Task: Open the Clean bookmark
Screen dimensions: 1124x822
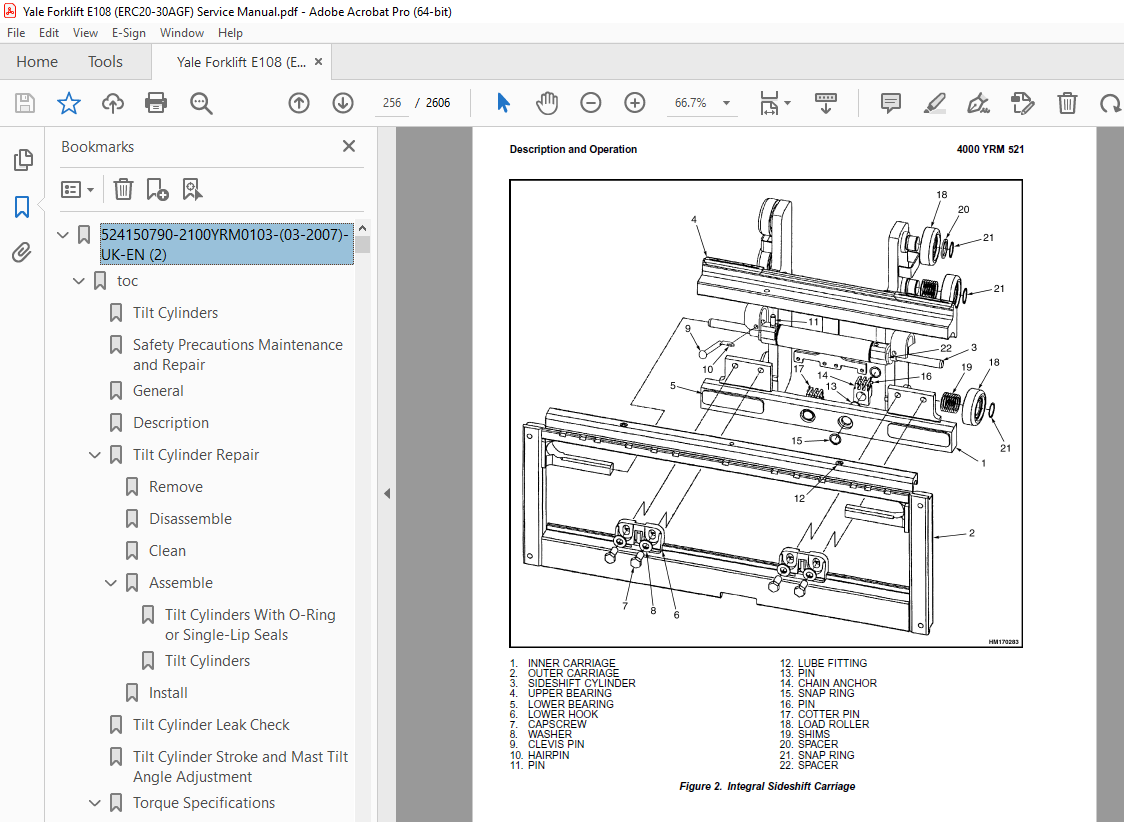Action: click(167, 551)
